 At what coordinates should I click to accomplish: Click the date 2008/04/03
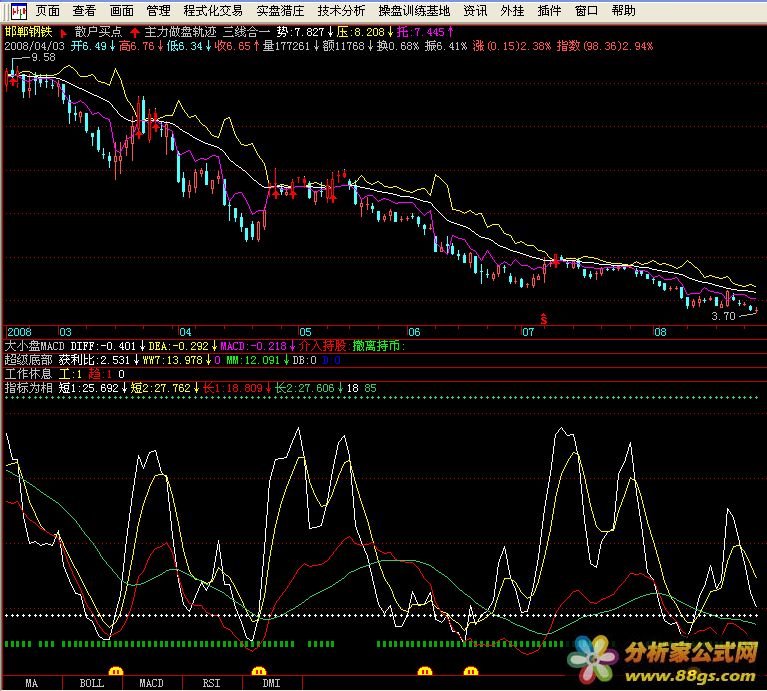coord(34,46)
